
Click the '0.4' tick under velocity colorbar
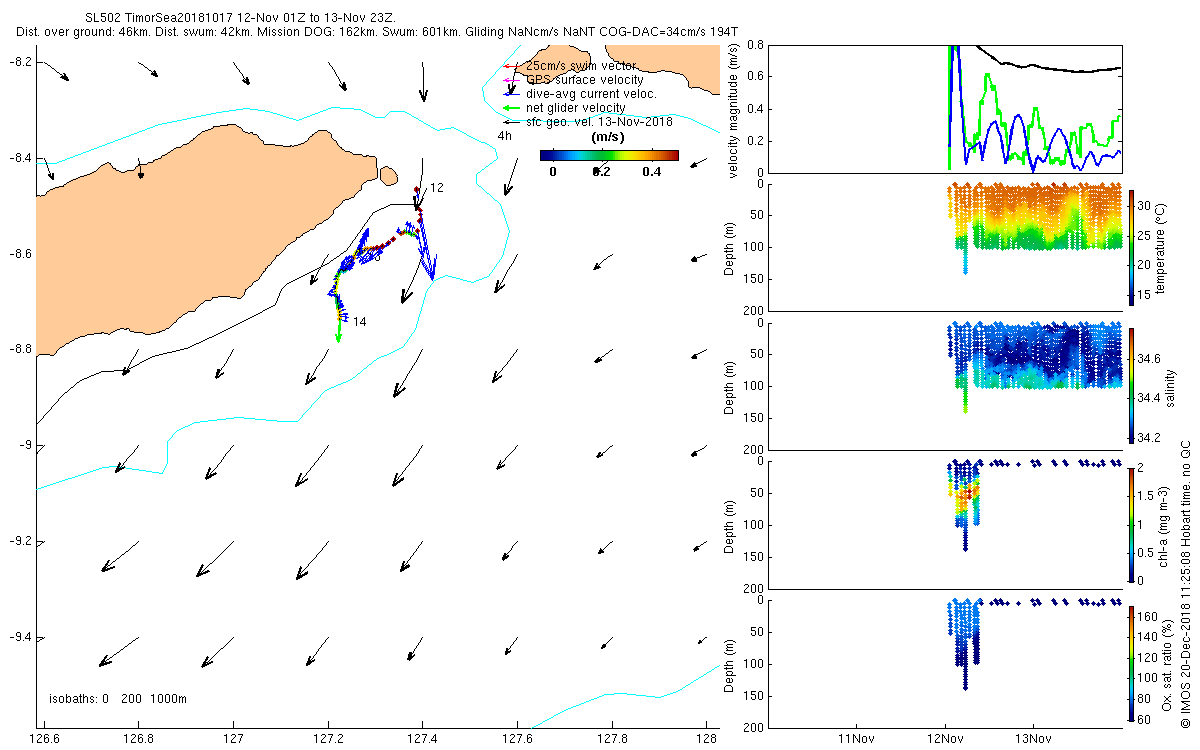(x=651, y=171)
